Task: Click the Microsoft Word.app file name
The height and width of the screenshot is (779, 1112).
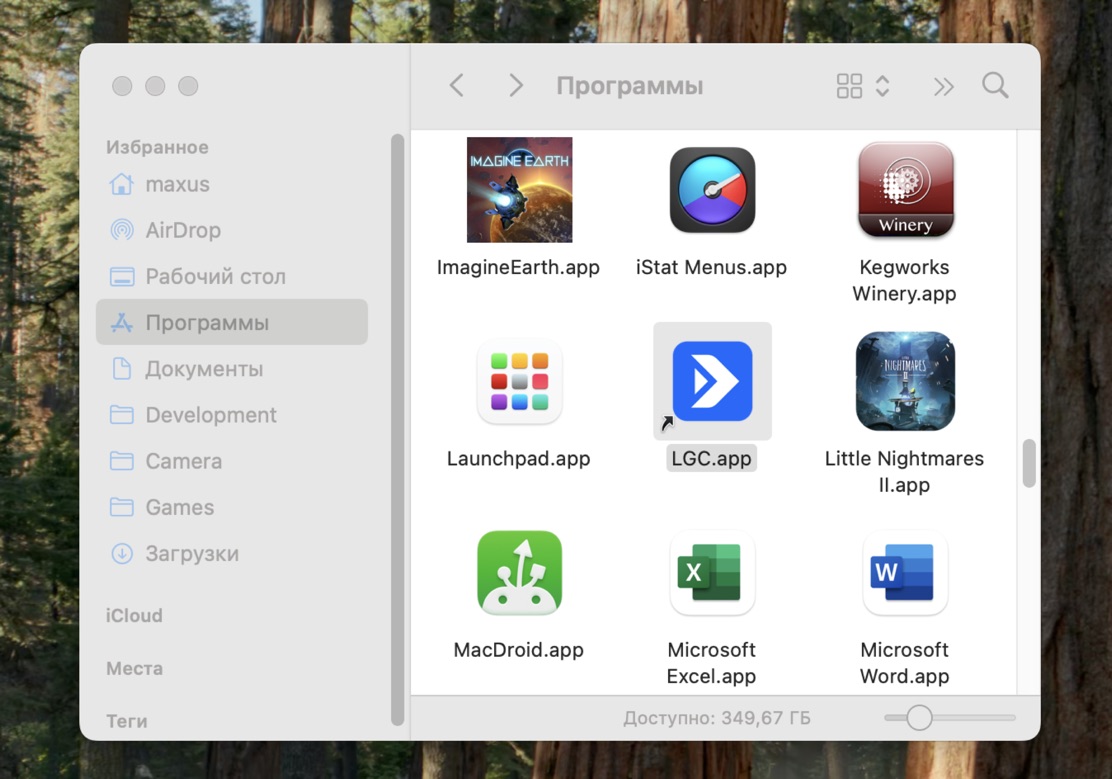Action: [904, 663]
